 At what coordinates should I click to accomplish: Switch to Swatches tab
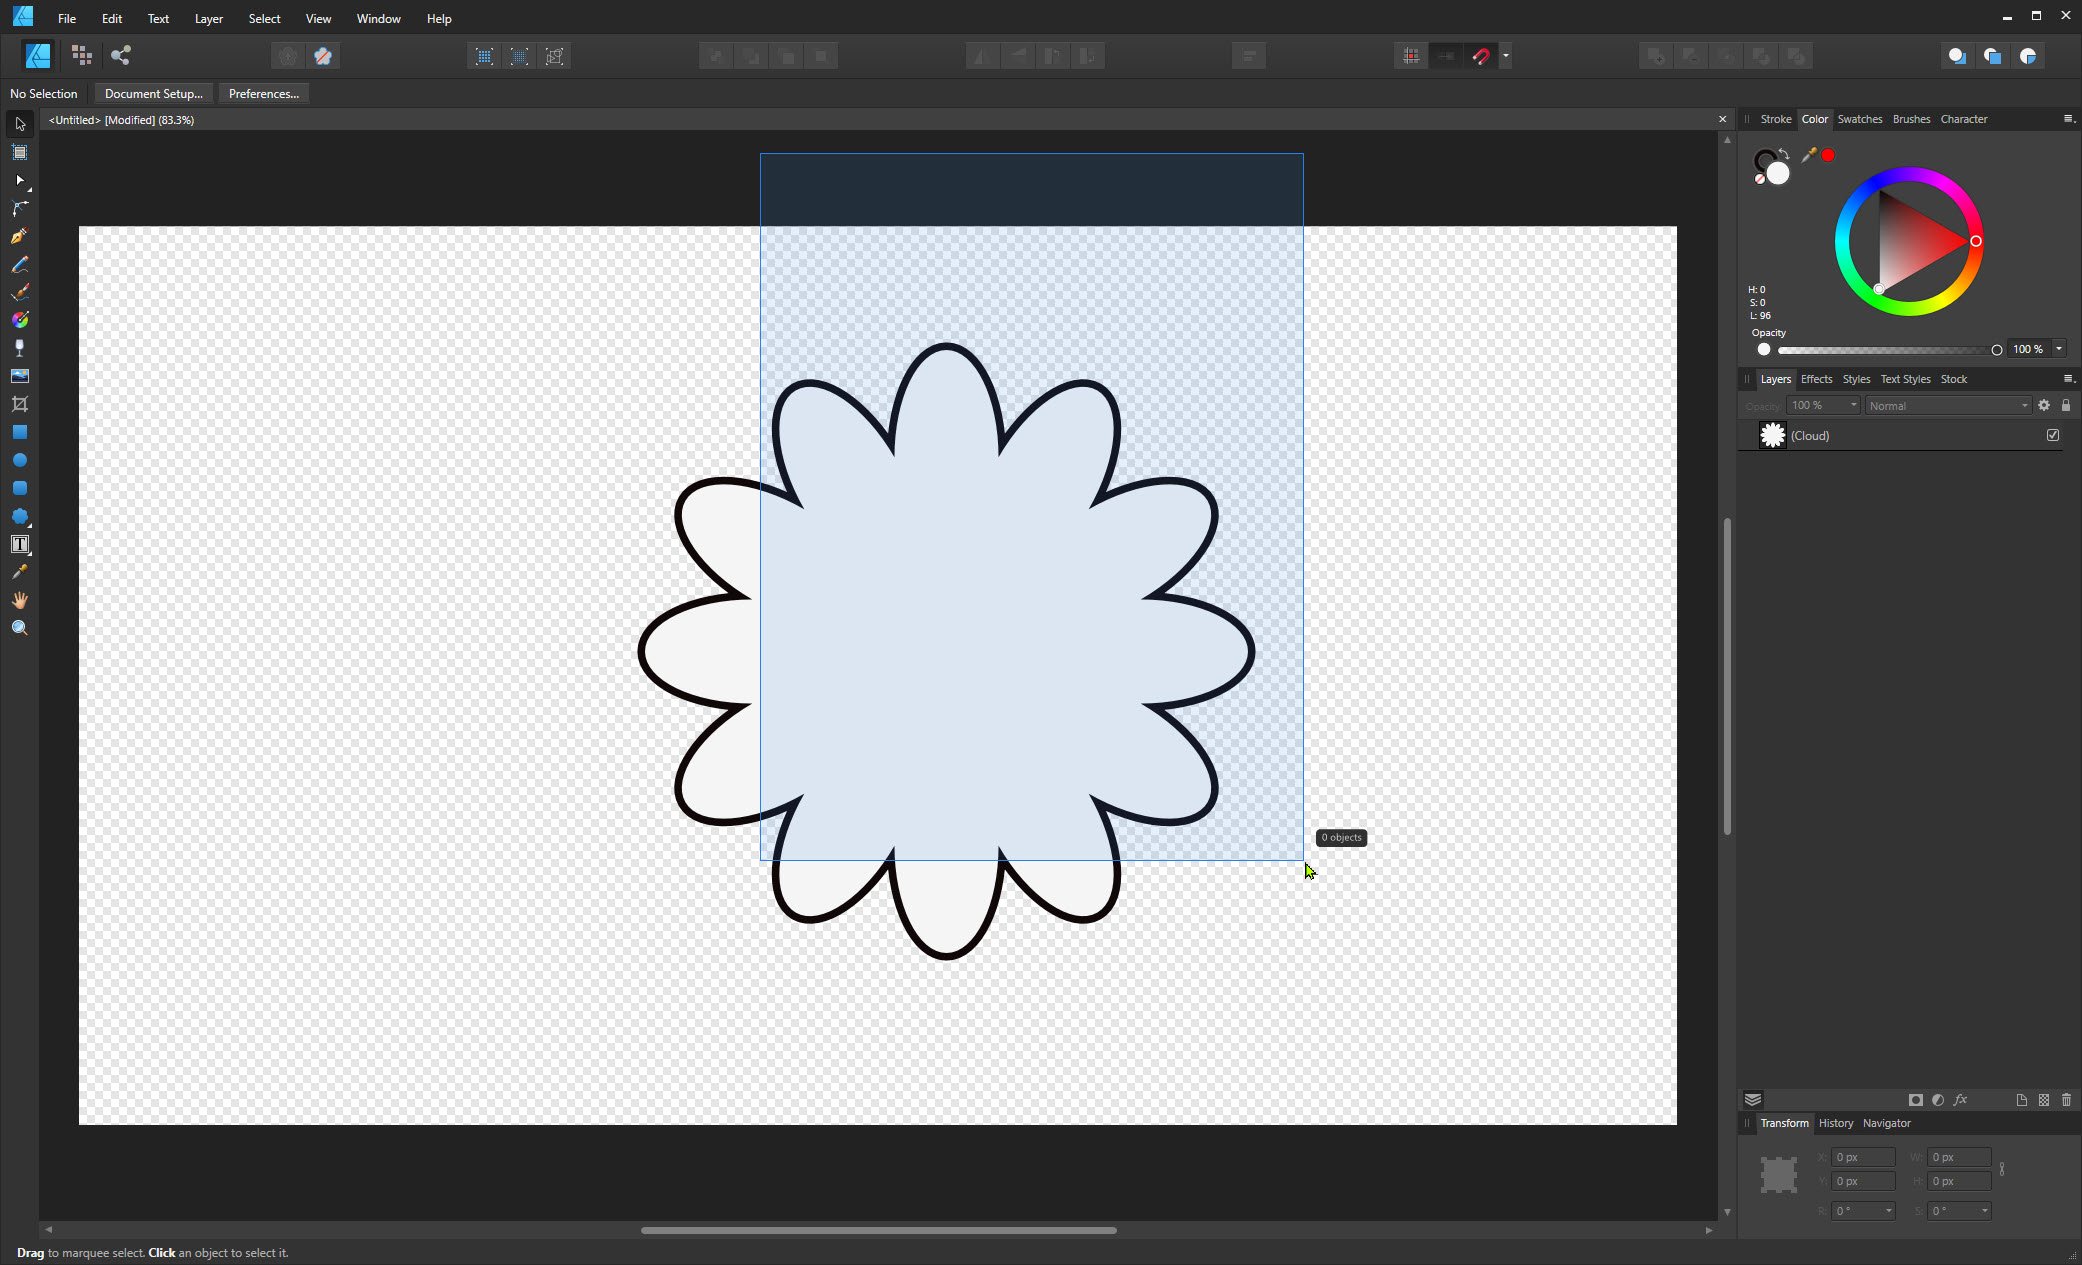[x=1860, y=119]
